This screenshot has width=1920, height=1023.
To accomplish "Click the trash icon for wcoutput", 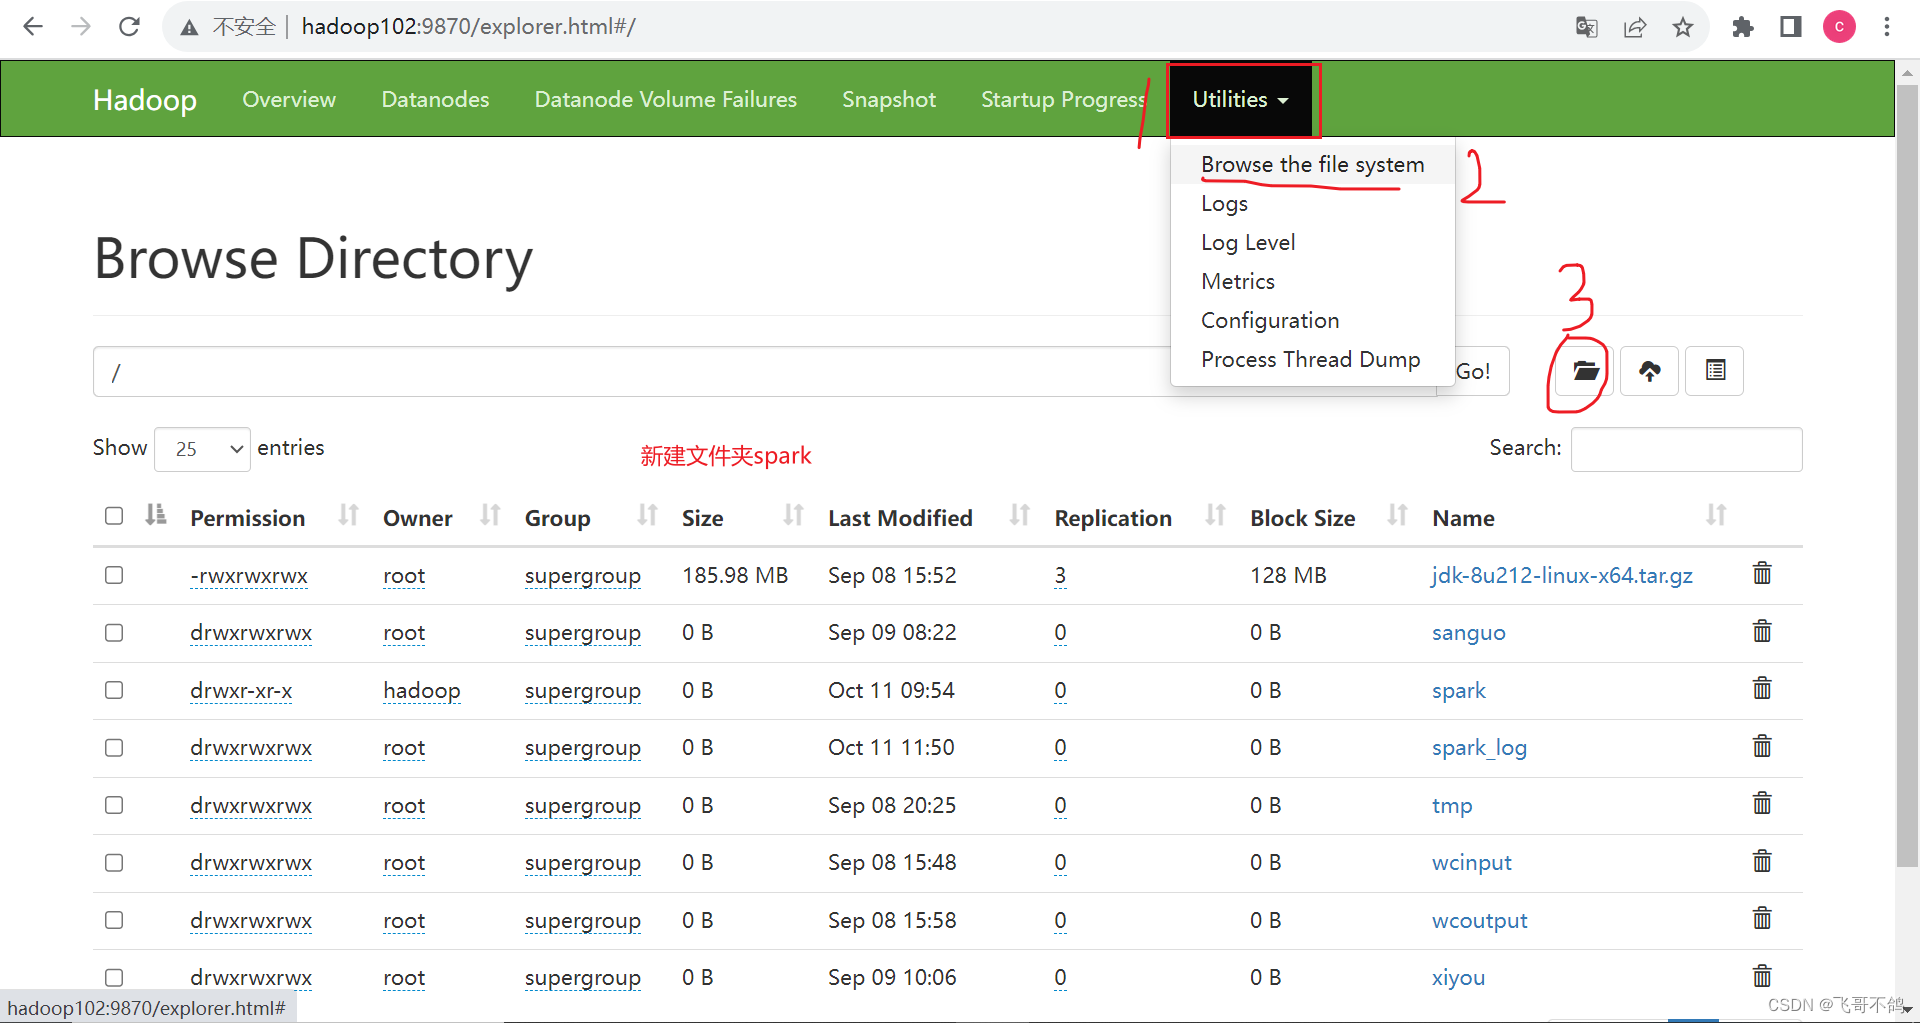I will pyautogui.click(x=1762, y=919).
